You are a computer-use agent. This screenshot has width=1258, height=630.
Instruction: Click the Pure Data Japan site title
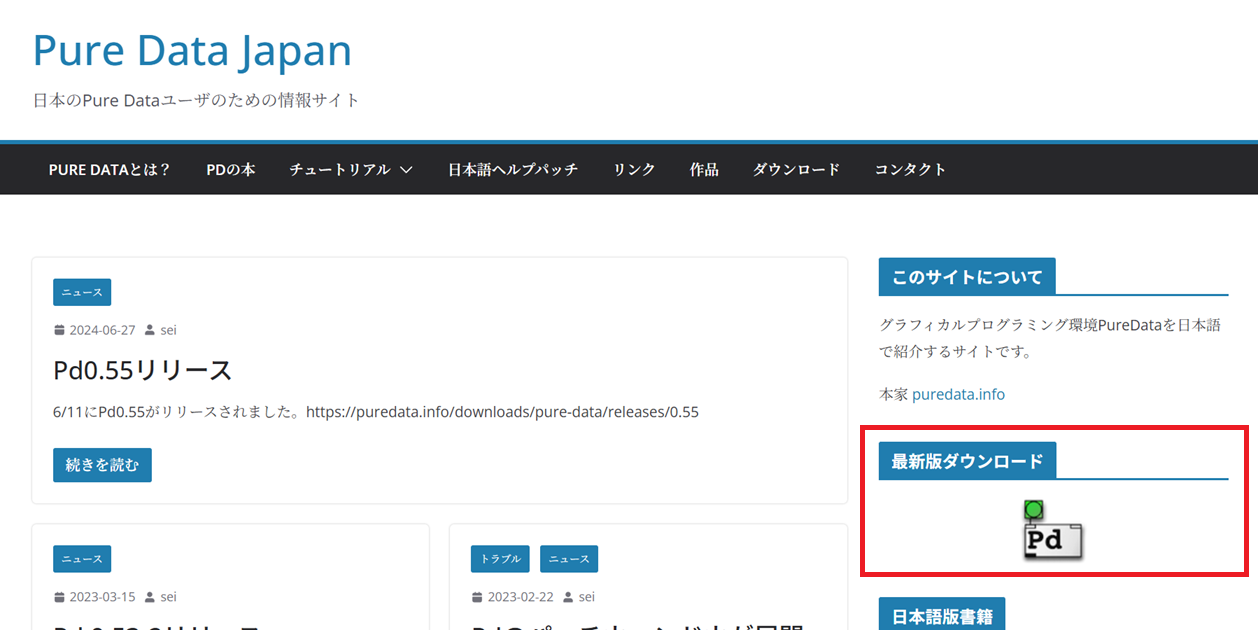pyautogui.click(x=192, y=50)
